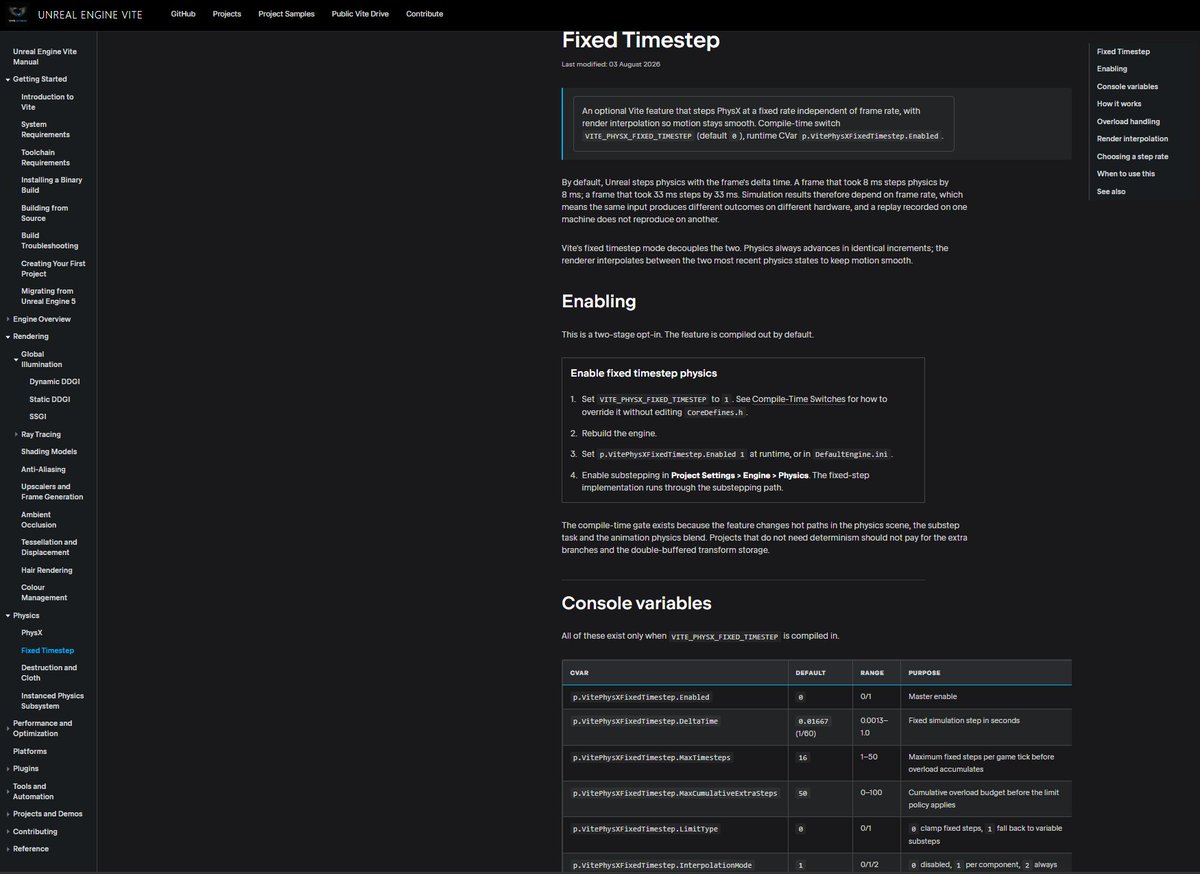
Task: Click p.VitePhysXFixedTimestep.DeltaTime table cell
Action: (674, 728)
